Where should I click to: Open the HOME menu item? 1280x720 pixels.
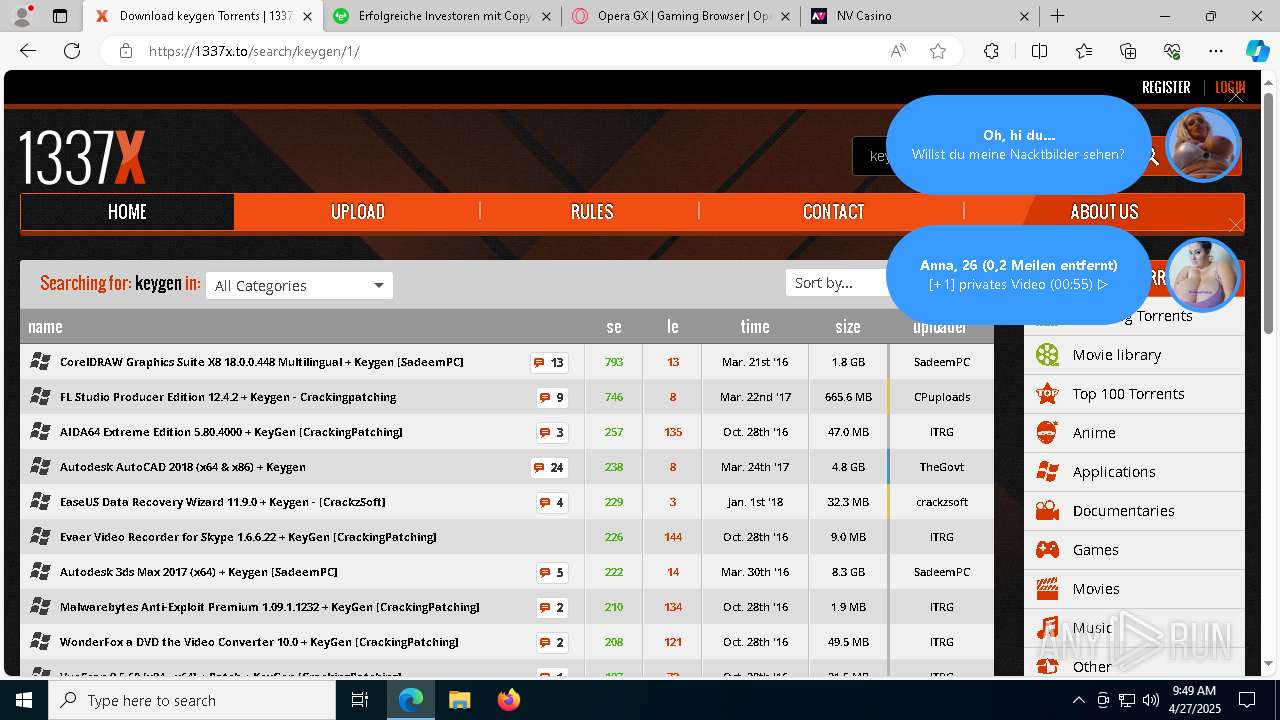127,212
